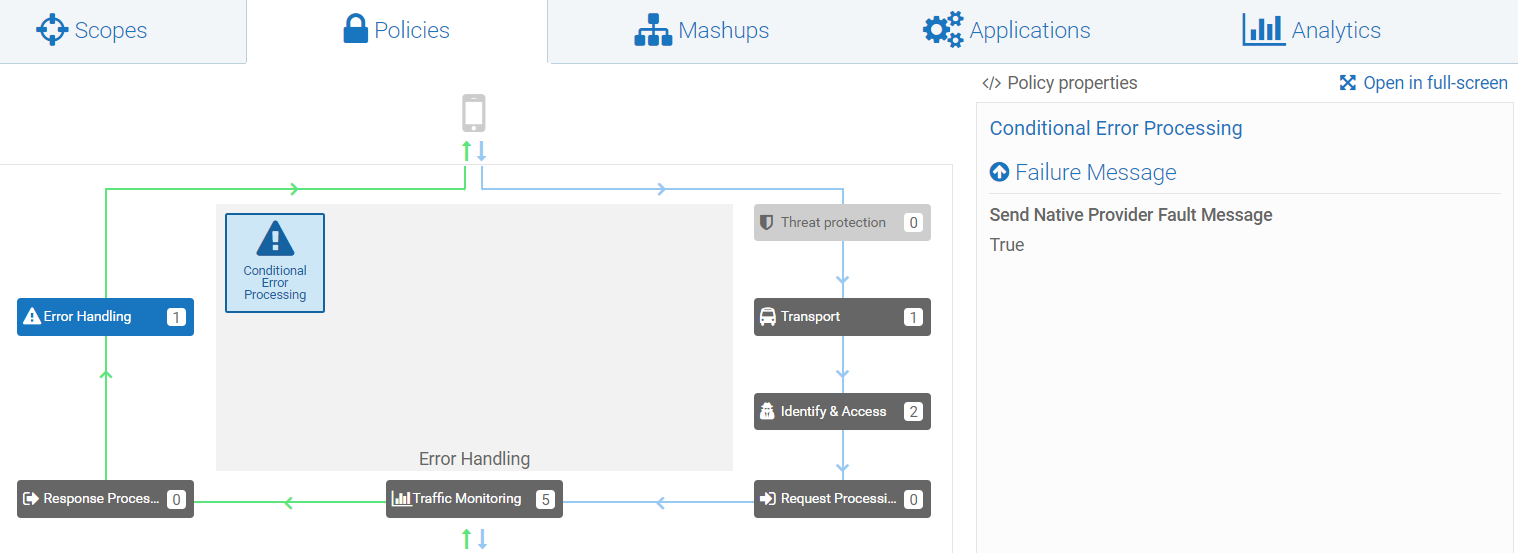Select the Request Processing stage
This screenshot has height=553, width=1518.
click(842, 499)
